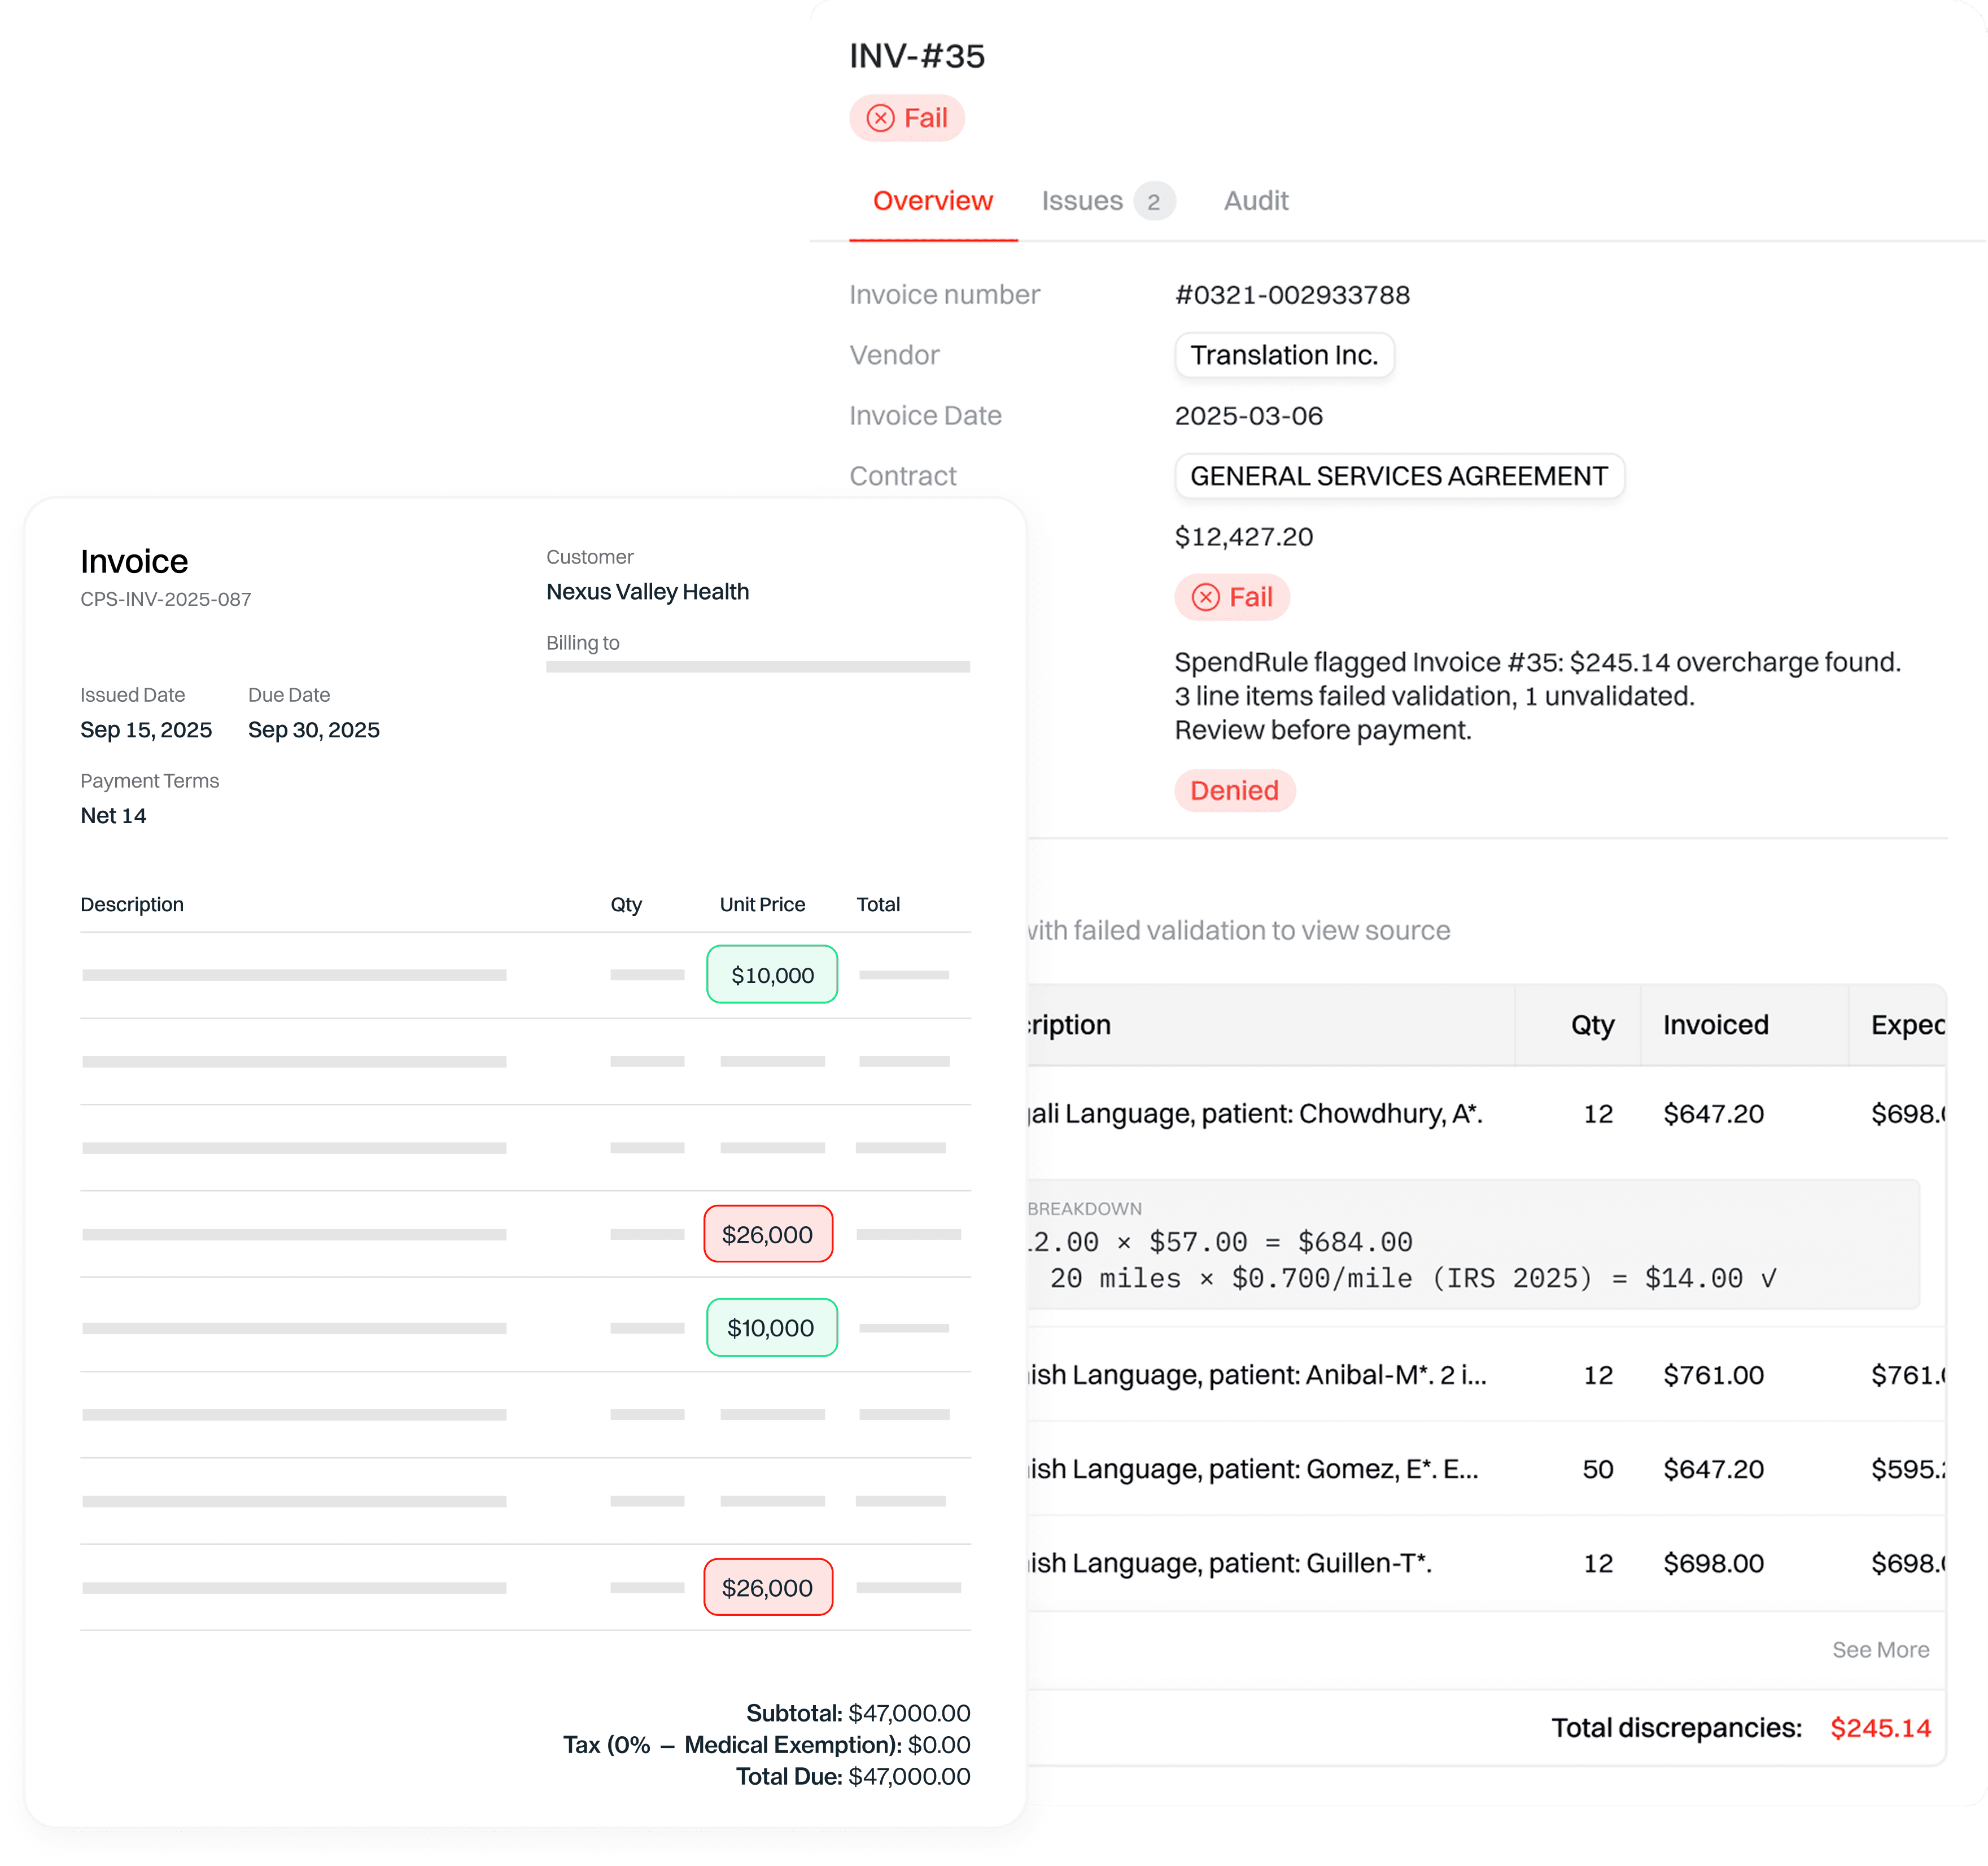Switch to the Audit tab

coord(1255,201)
